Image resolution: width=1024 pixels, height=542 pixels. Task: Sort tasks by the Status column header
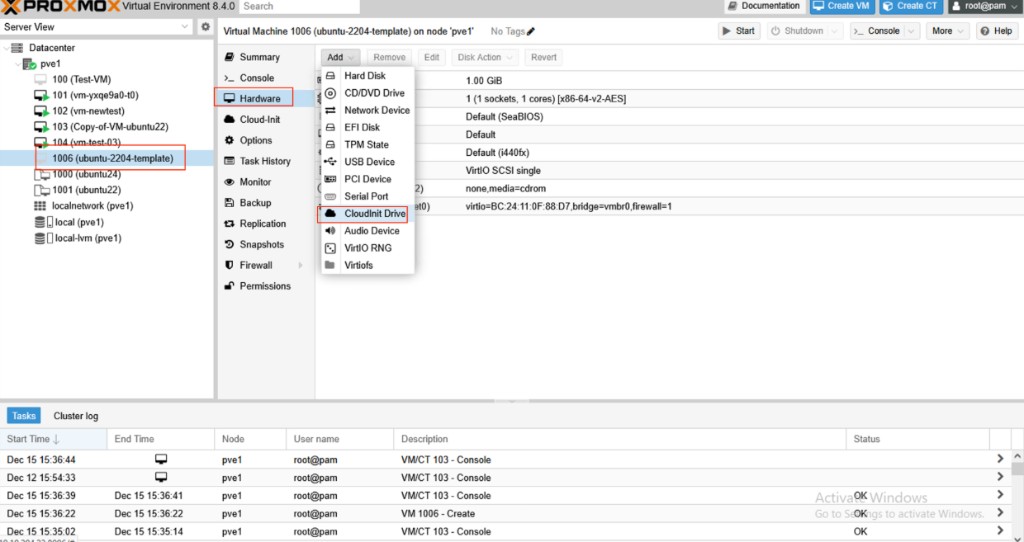point(918,439)
